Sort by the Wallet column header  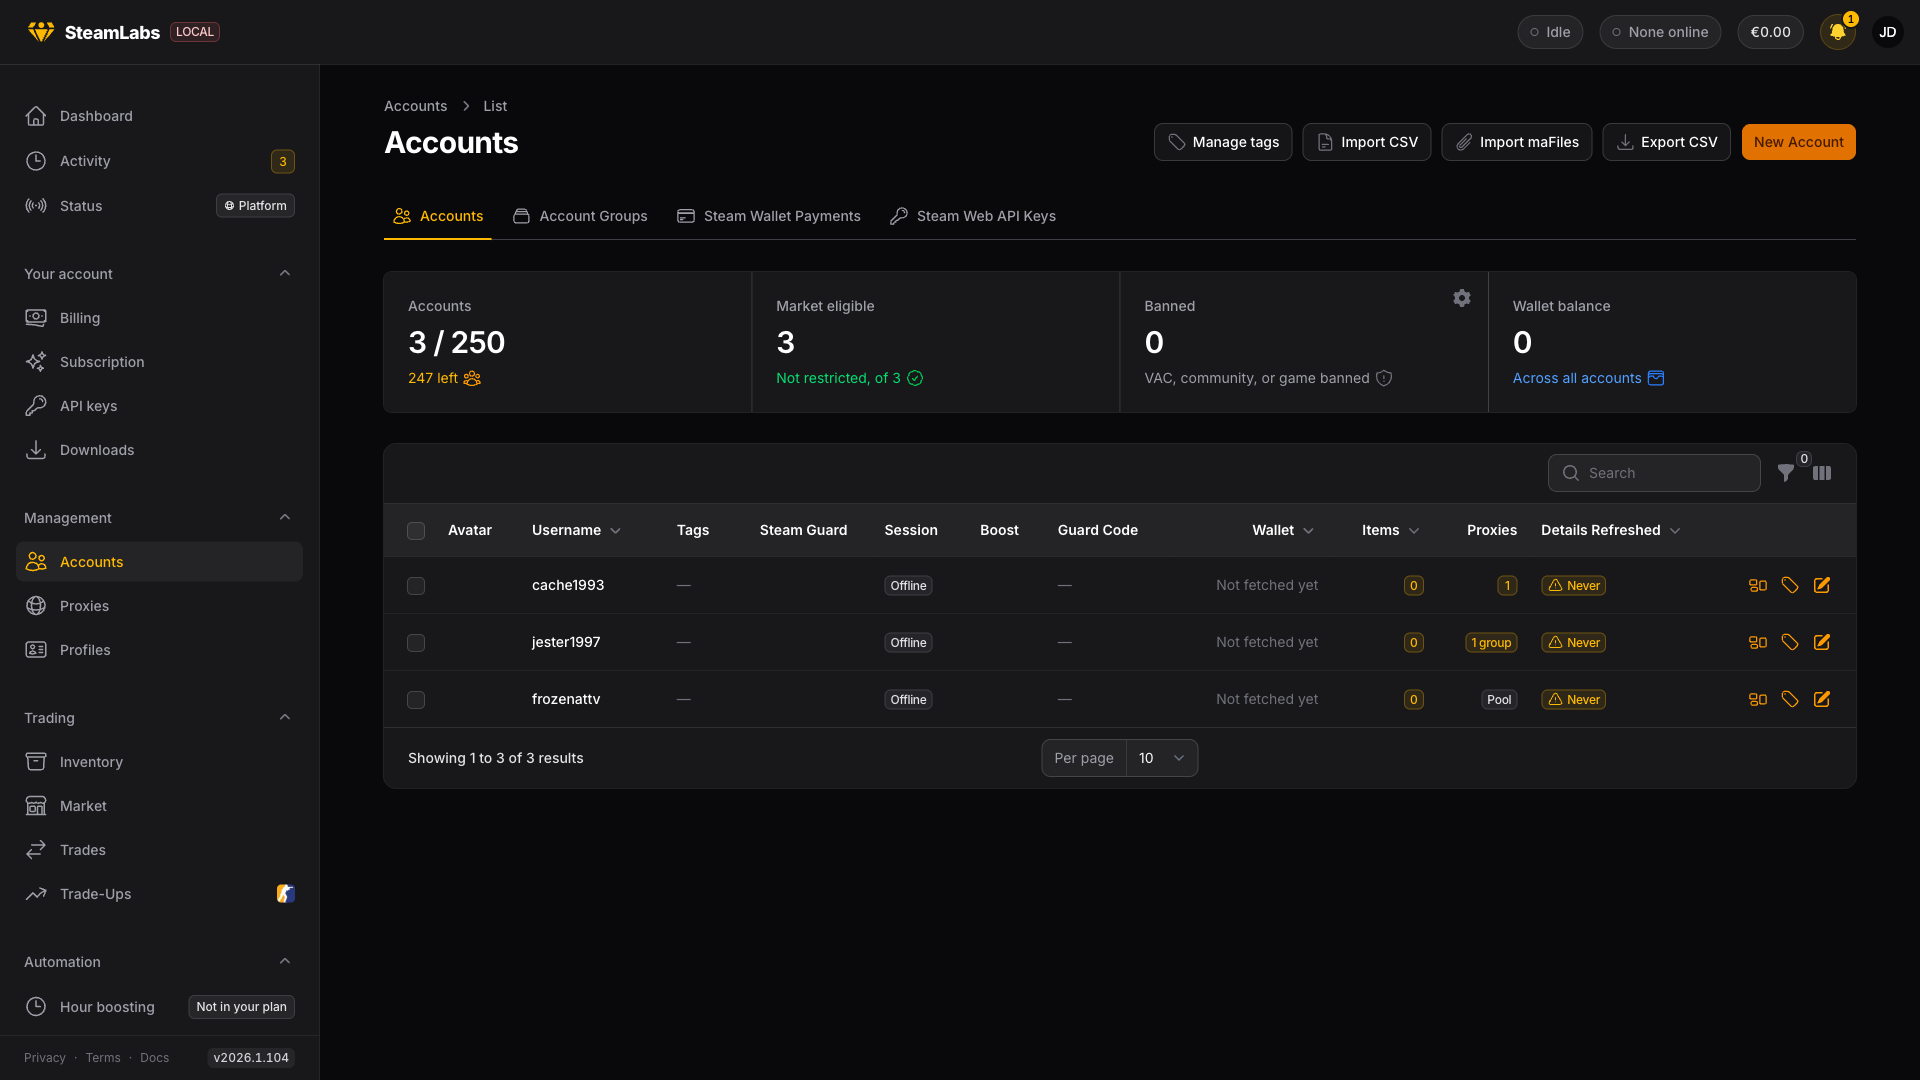pos(1283,530)
